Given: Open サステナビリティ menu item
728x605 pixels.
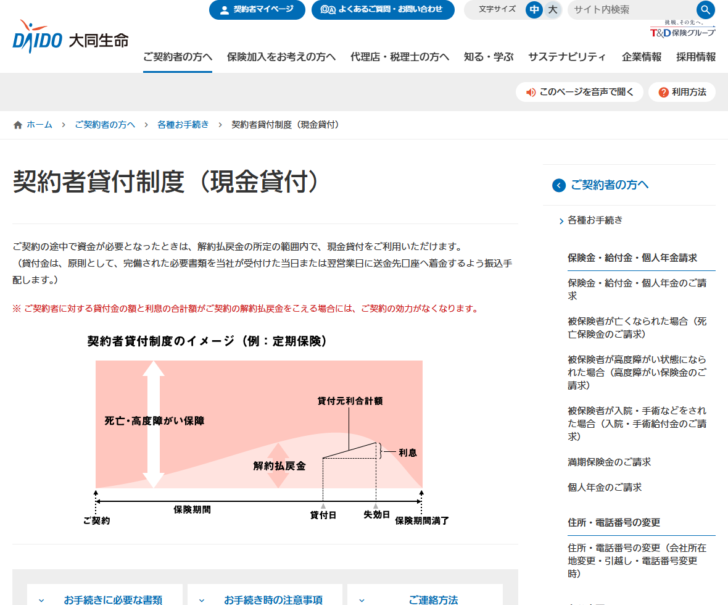Looking at the screenshot, I should click(567, 57).
